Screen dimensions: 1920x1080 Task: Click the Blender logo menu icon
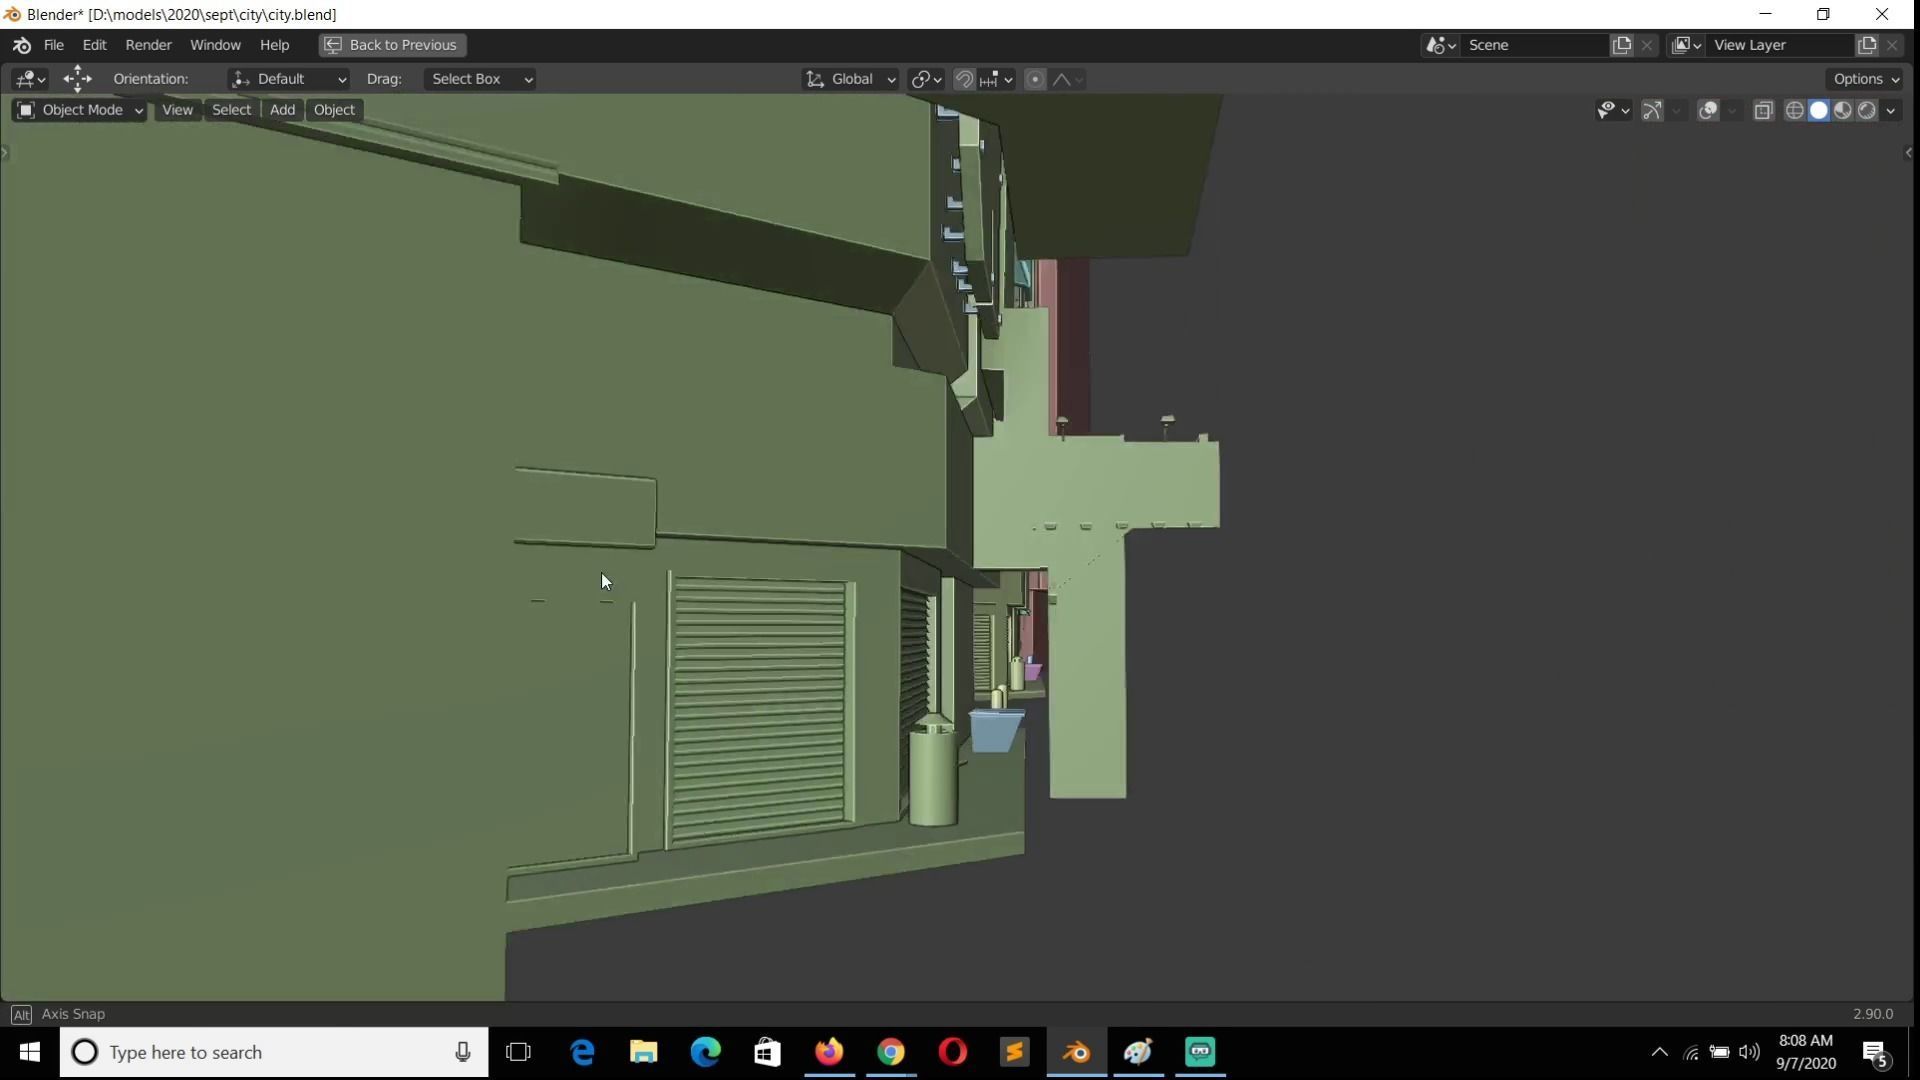tap(22, 45)
